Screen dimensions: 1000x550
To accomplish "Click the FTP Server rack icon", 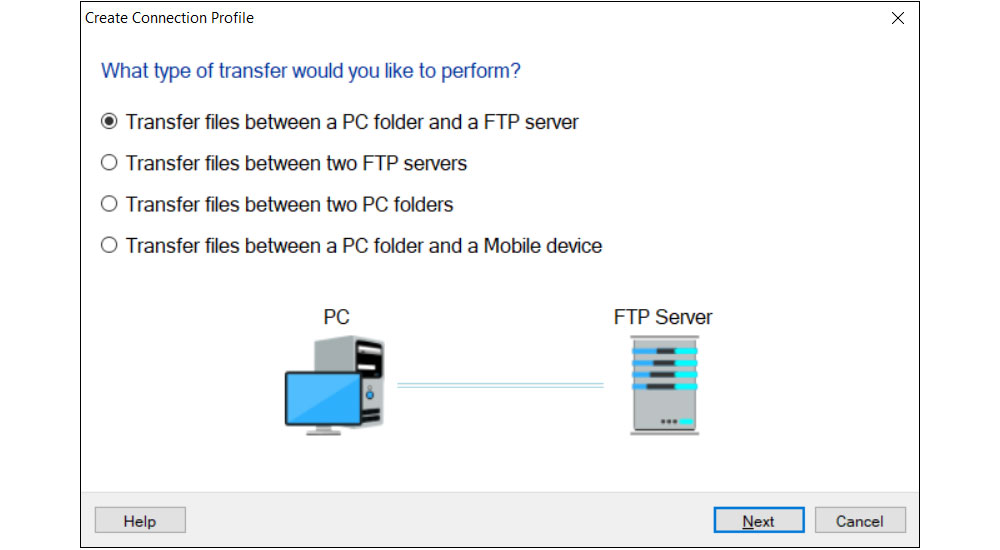I will coord(664,384).
